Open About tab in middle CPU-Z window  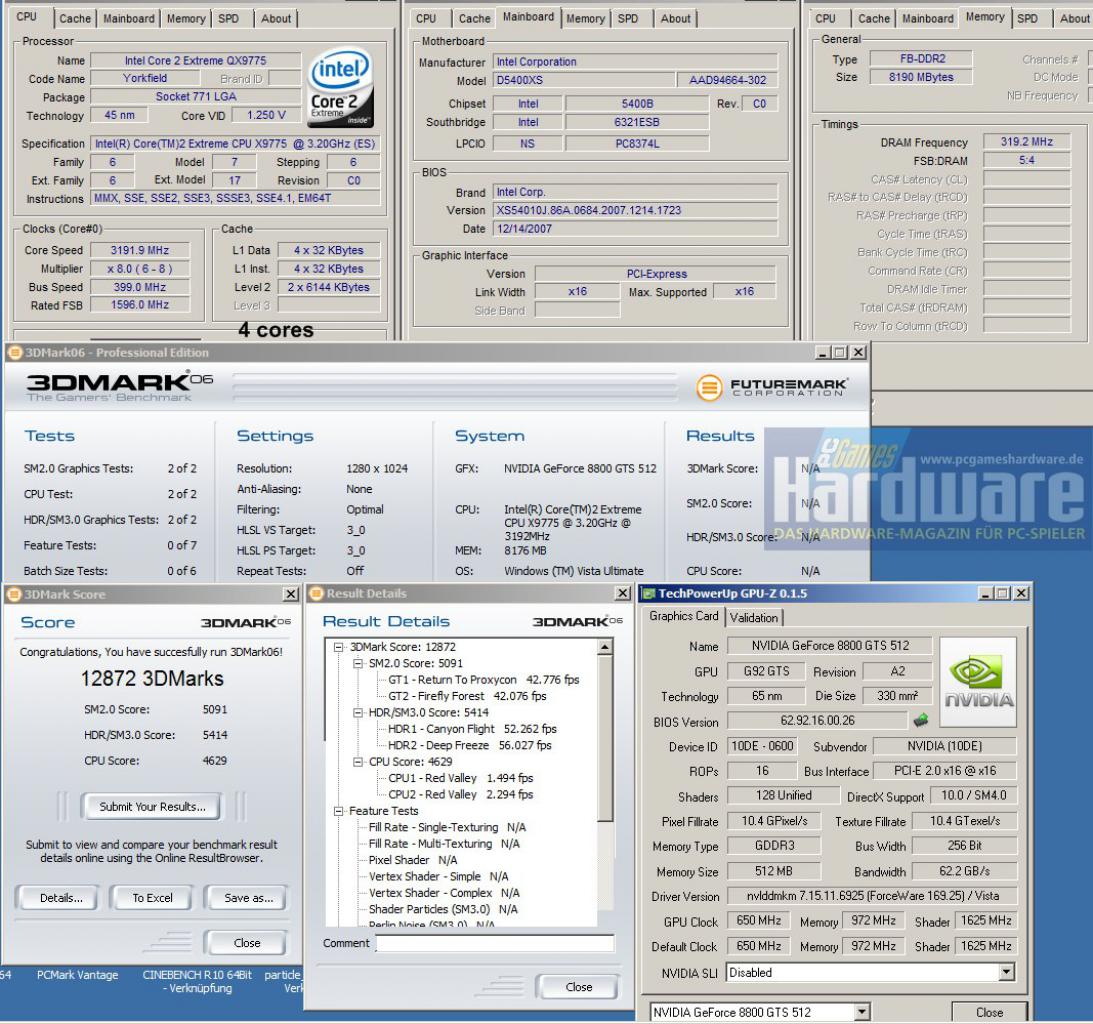click(x=675, y=19)
